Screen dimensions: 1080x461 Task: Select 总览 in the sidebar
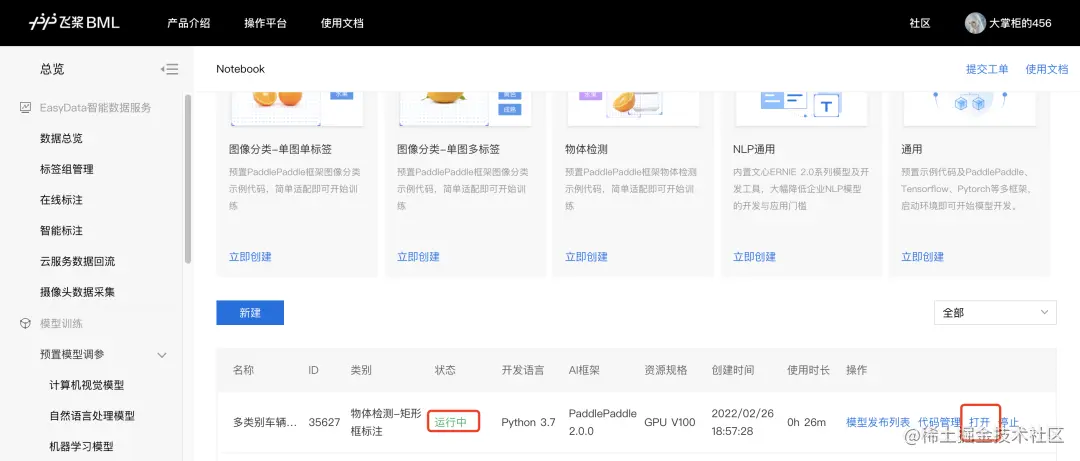[52, 69]
